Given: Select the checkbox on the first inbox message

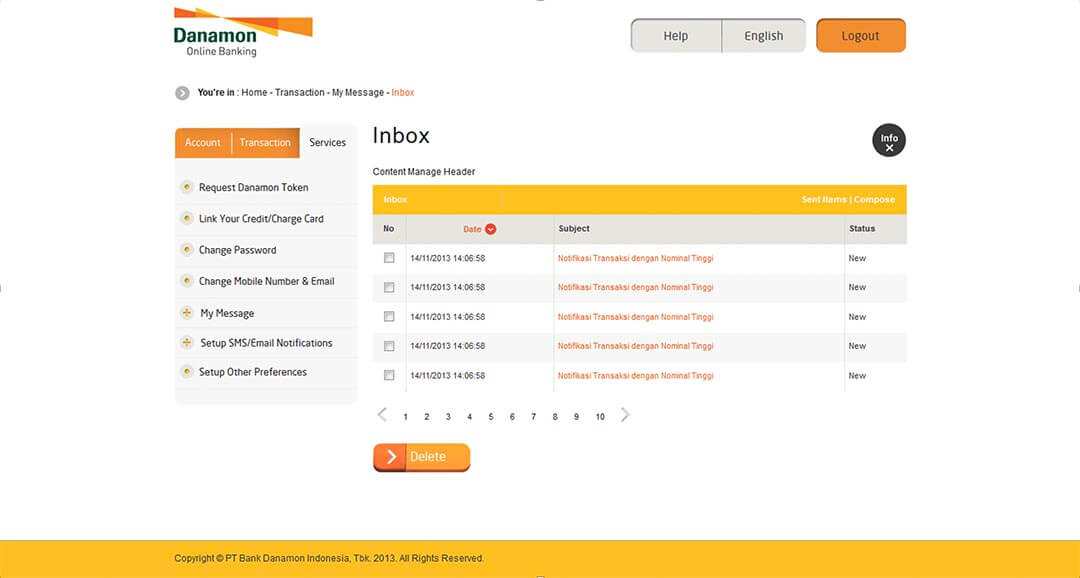Looking at the screenshot, I should point(389,257).
